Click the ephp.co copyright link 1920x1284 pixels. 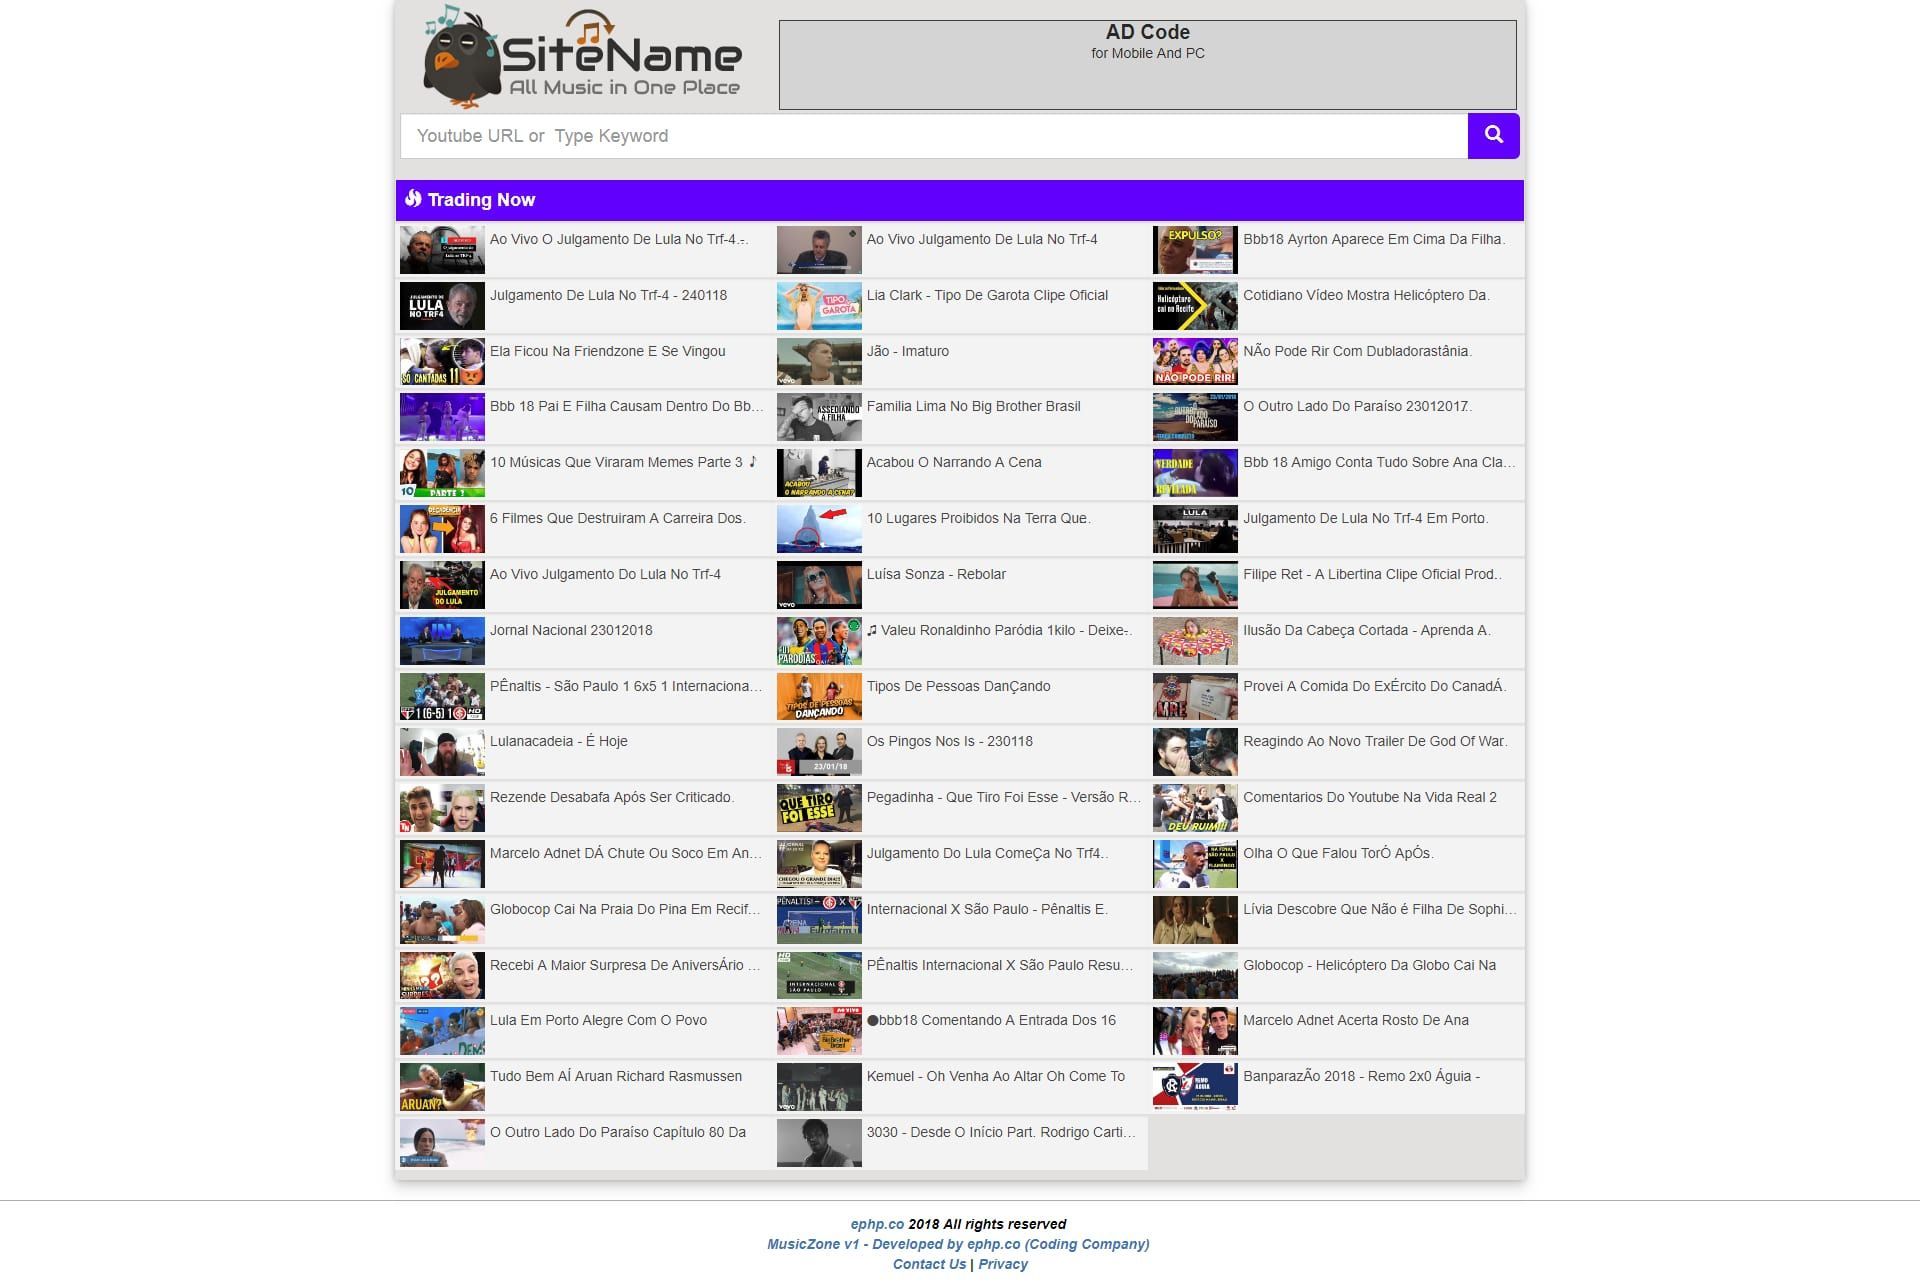877,1224
